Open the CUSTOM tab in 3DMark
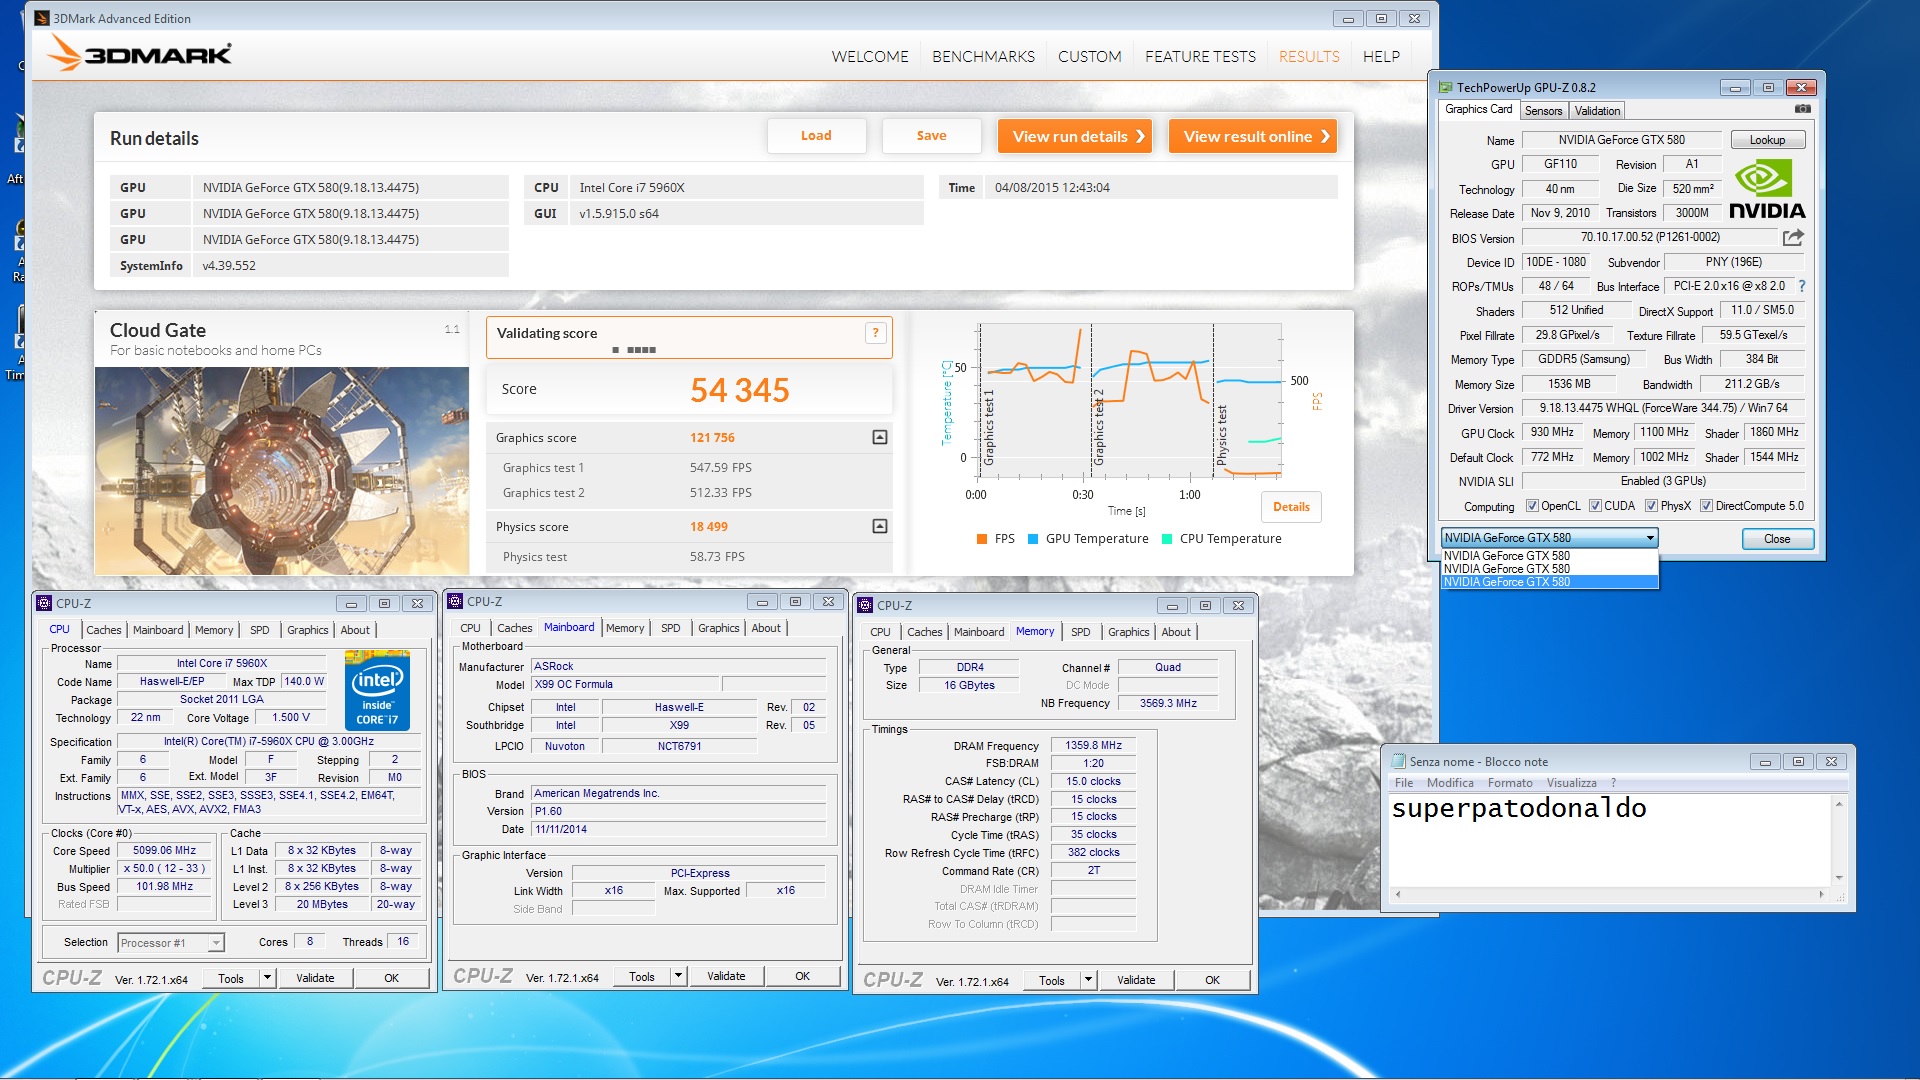The height and width of the screenshot is (1080, 1920). coord(1089,57)
